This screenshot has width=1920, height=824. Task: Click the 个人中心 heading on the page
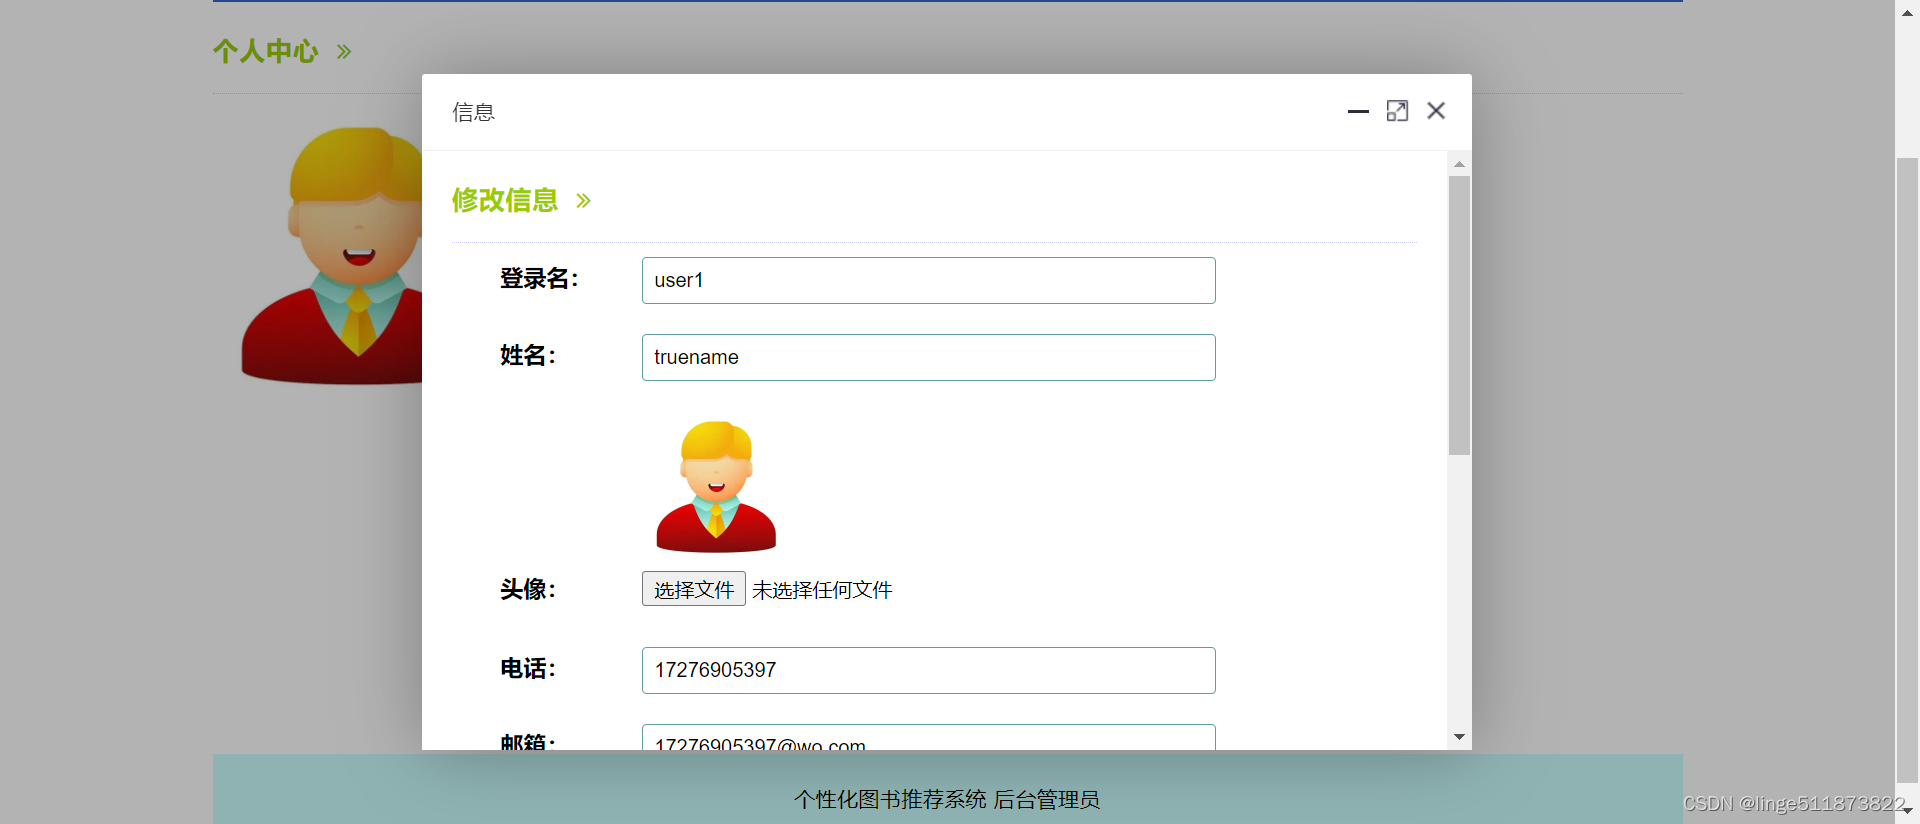coord(266,51)
